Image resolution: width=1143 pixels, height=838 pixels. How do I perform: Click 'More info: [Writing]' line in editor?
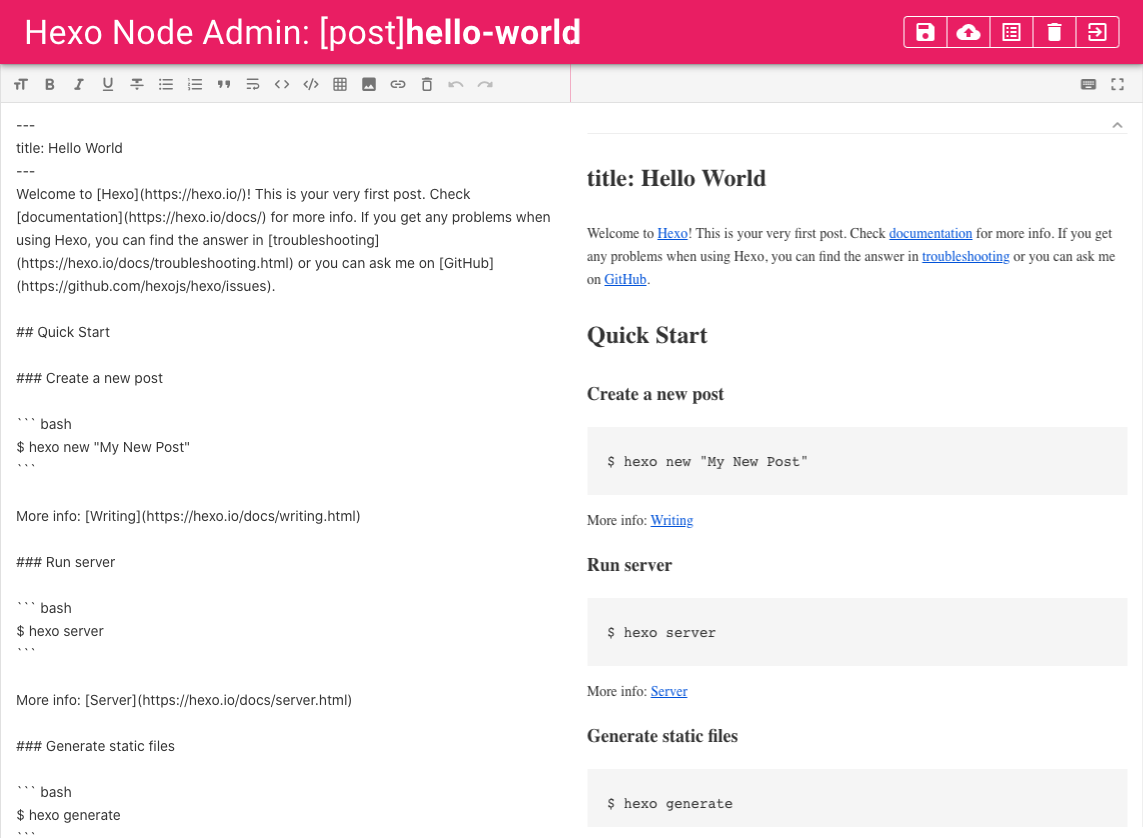click(x=188, y=516)
